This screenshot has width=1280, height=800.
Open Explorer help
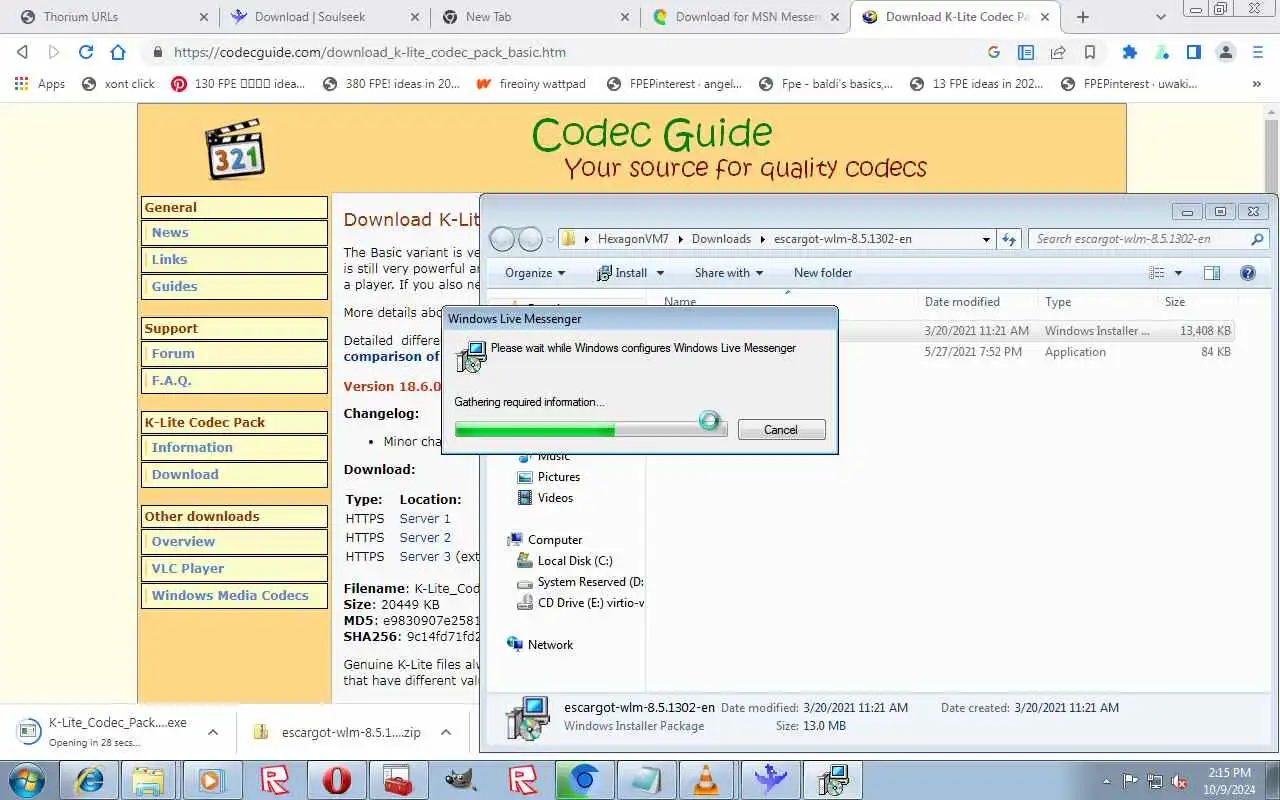point(1247,273)
